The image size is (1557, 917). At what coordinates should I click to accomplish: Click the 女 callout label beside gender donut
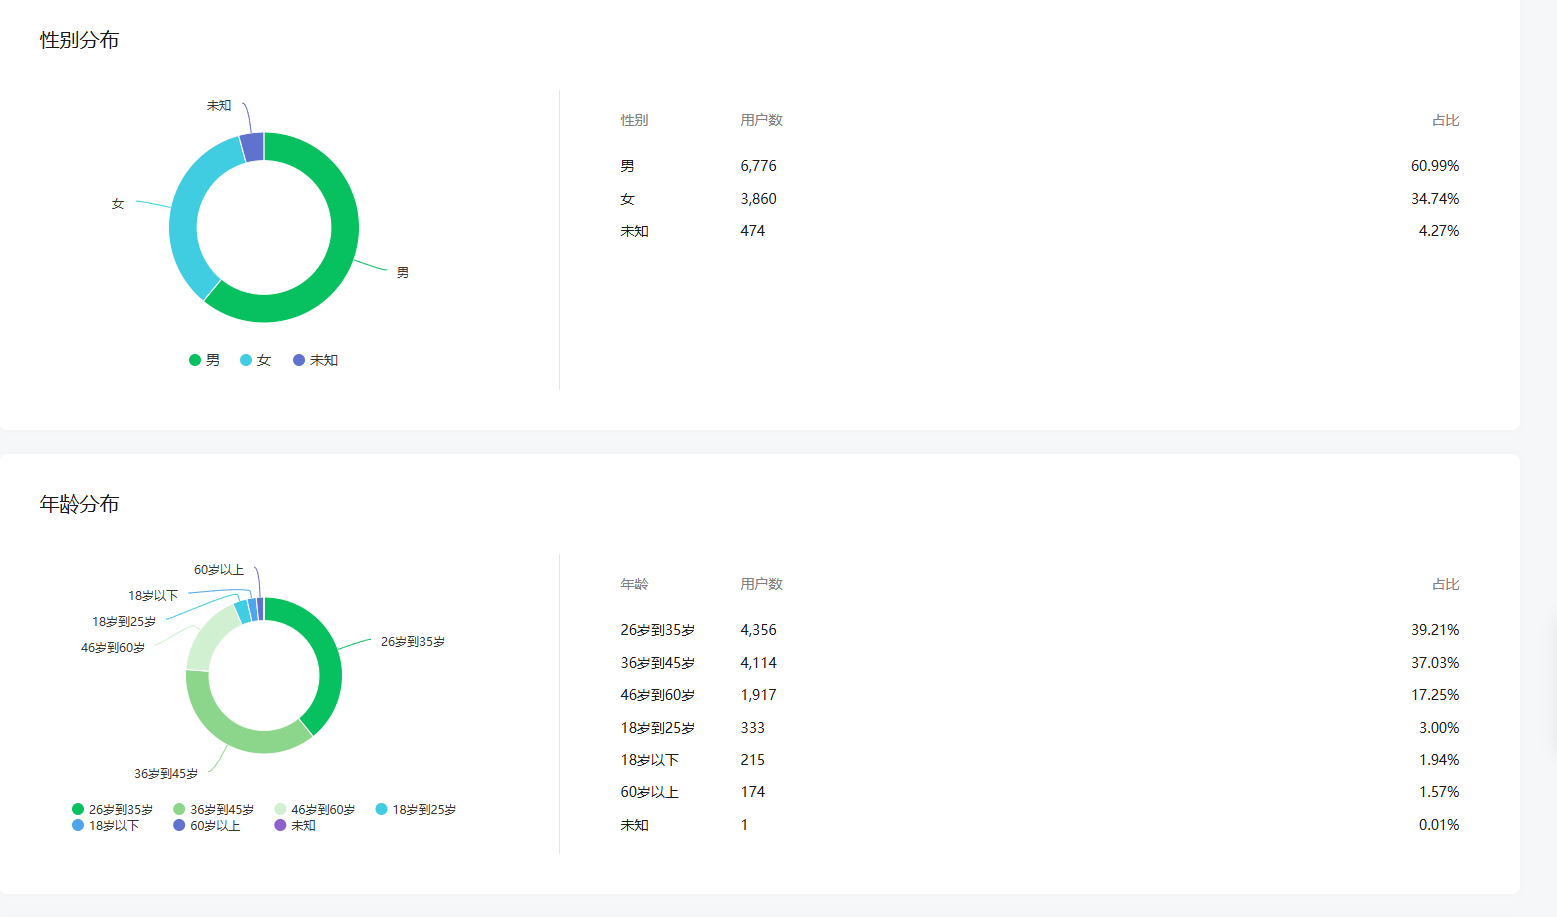pos(118,204)
